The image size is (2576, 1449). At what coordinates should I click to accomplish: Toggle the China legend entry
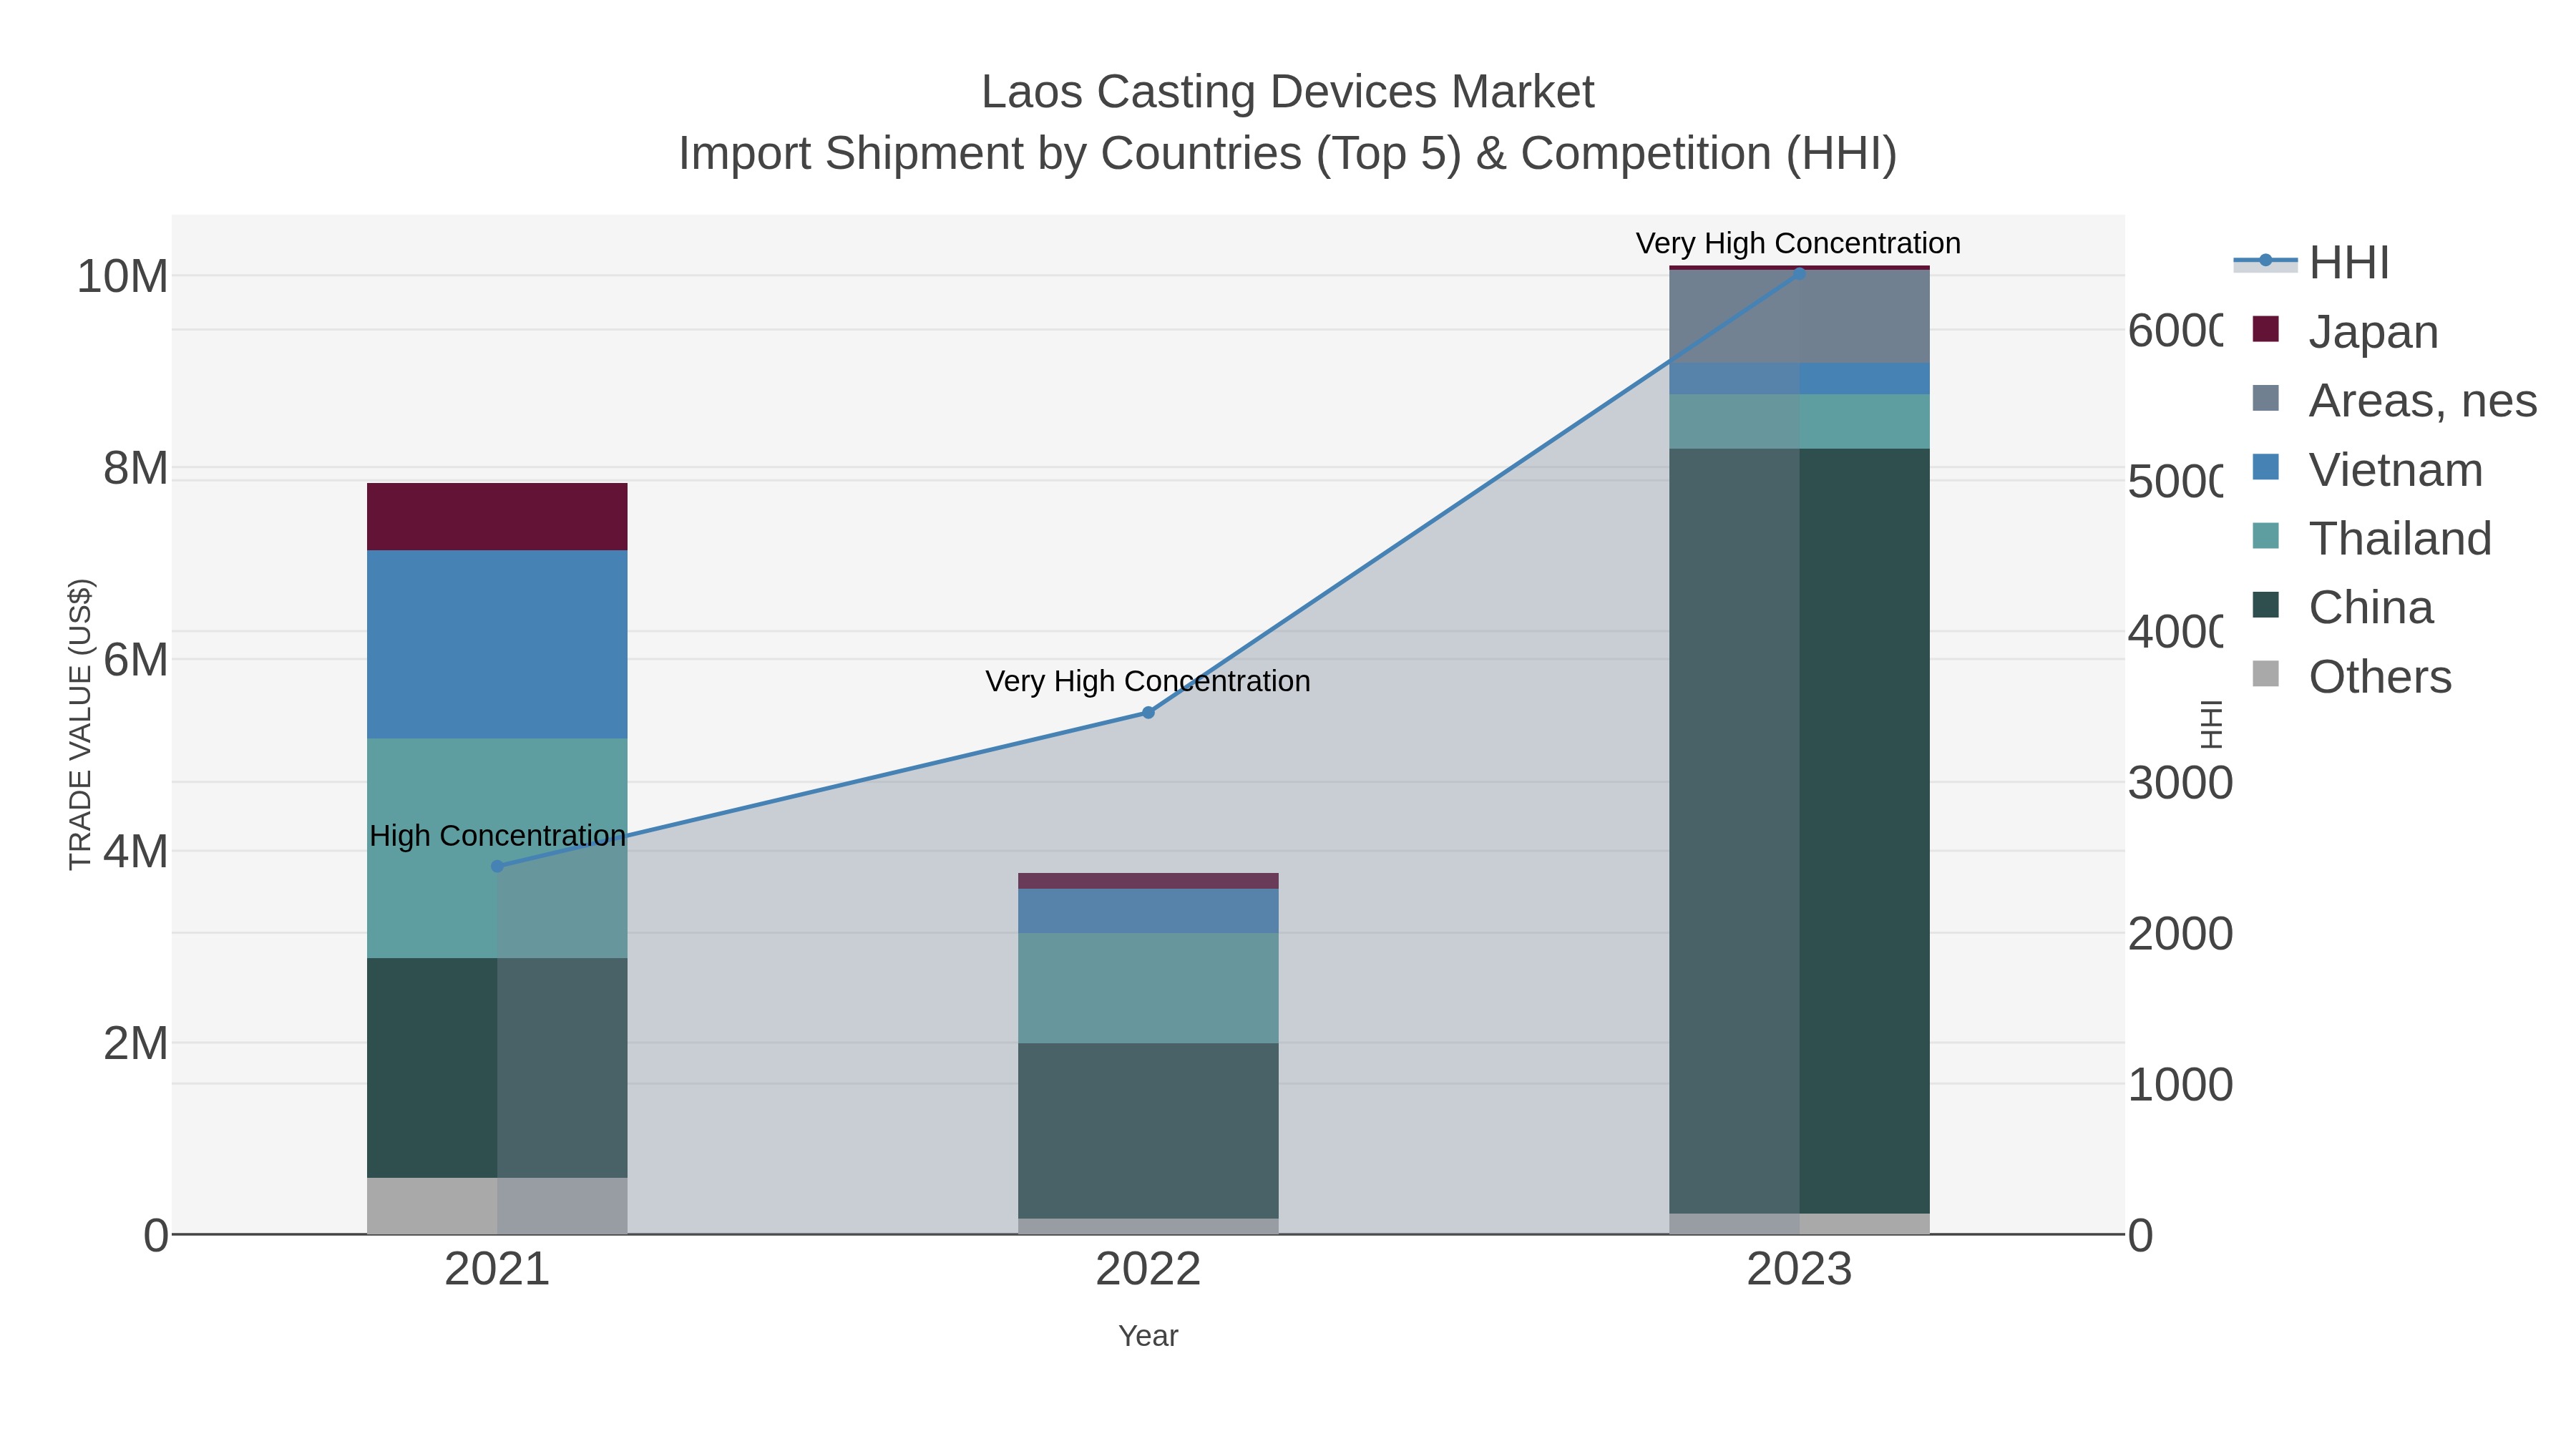[2342, 607]
